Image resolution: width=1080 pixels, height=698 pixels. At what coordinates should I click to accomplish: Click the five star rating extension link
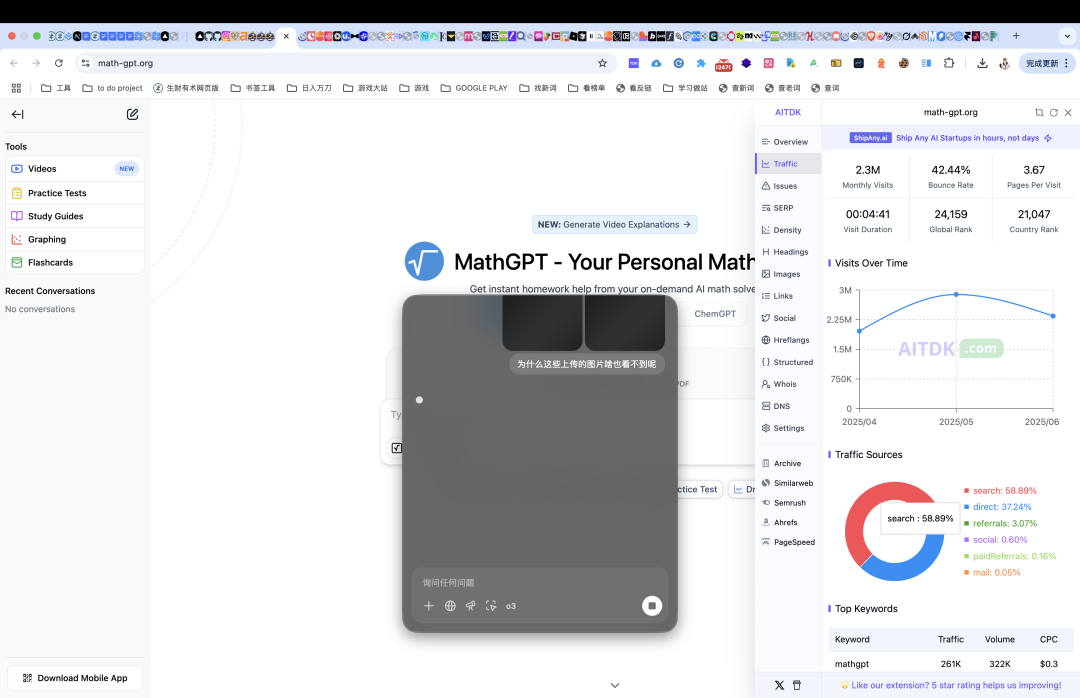[x=951, y=685]
